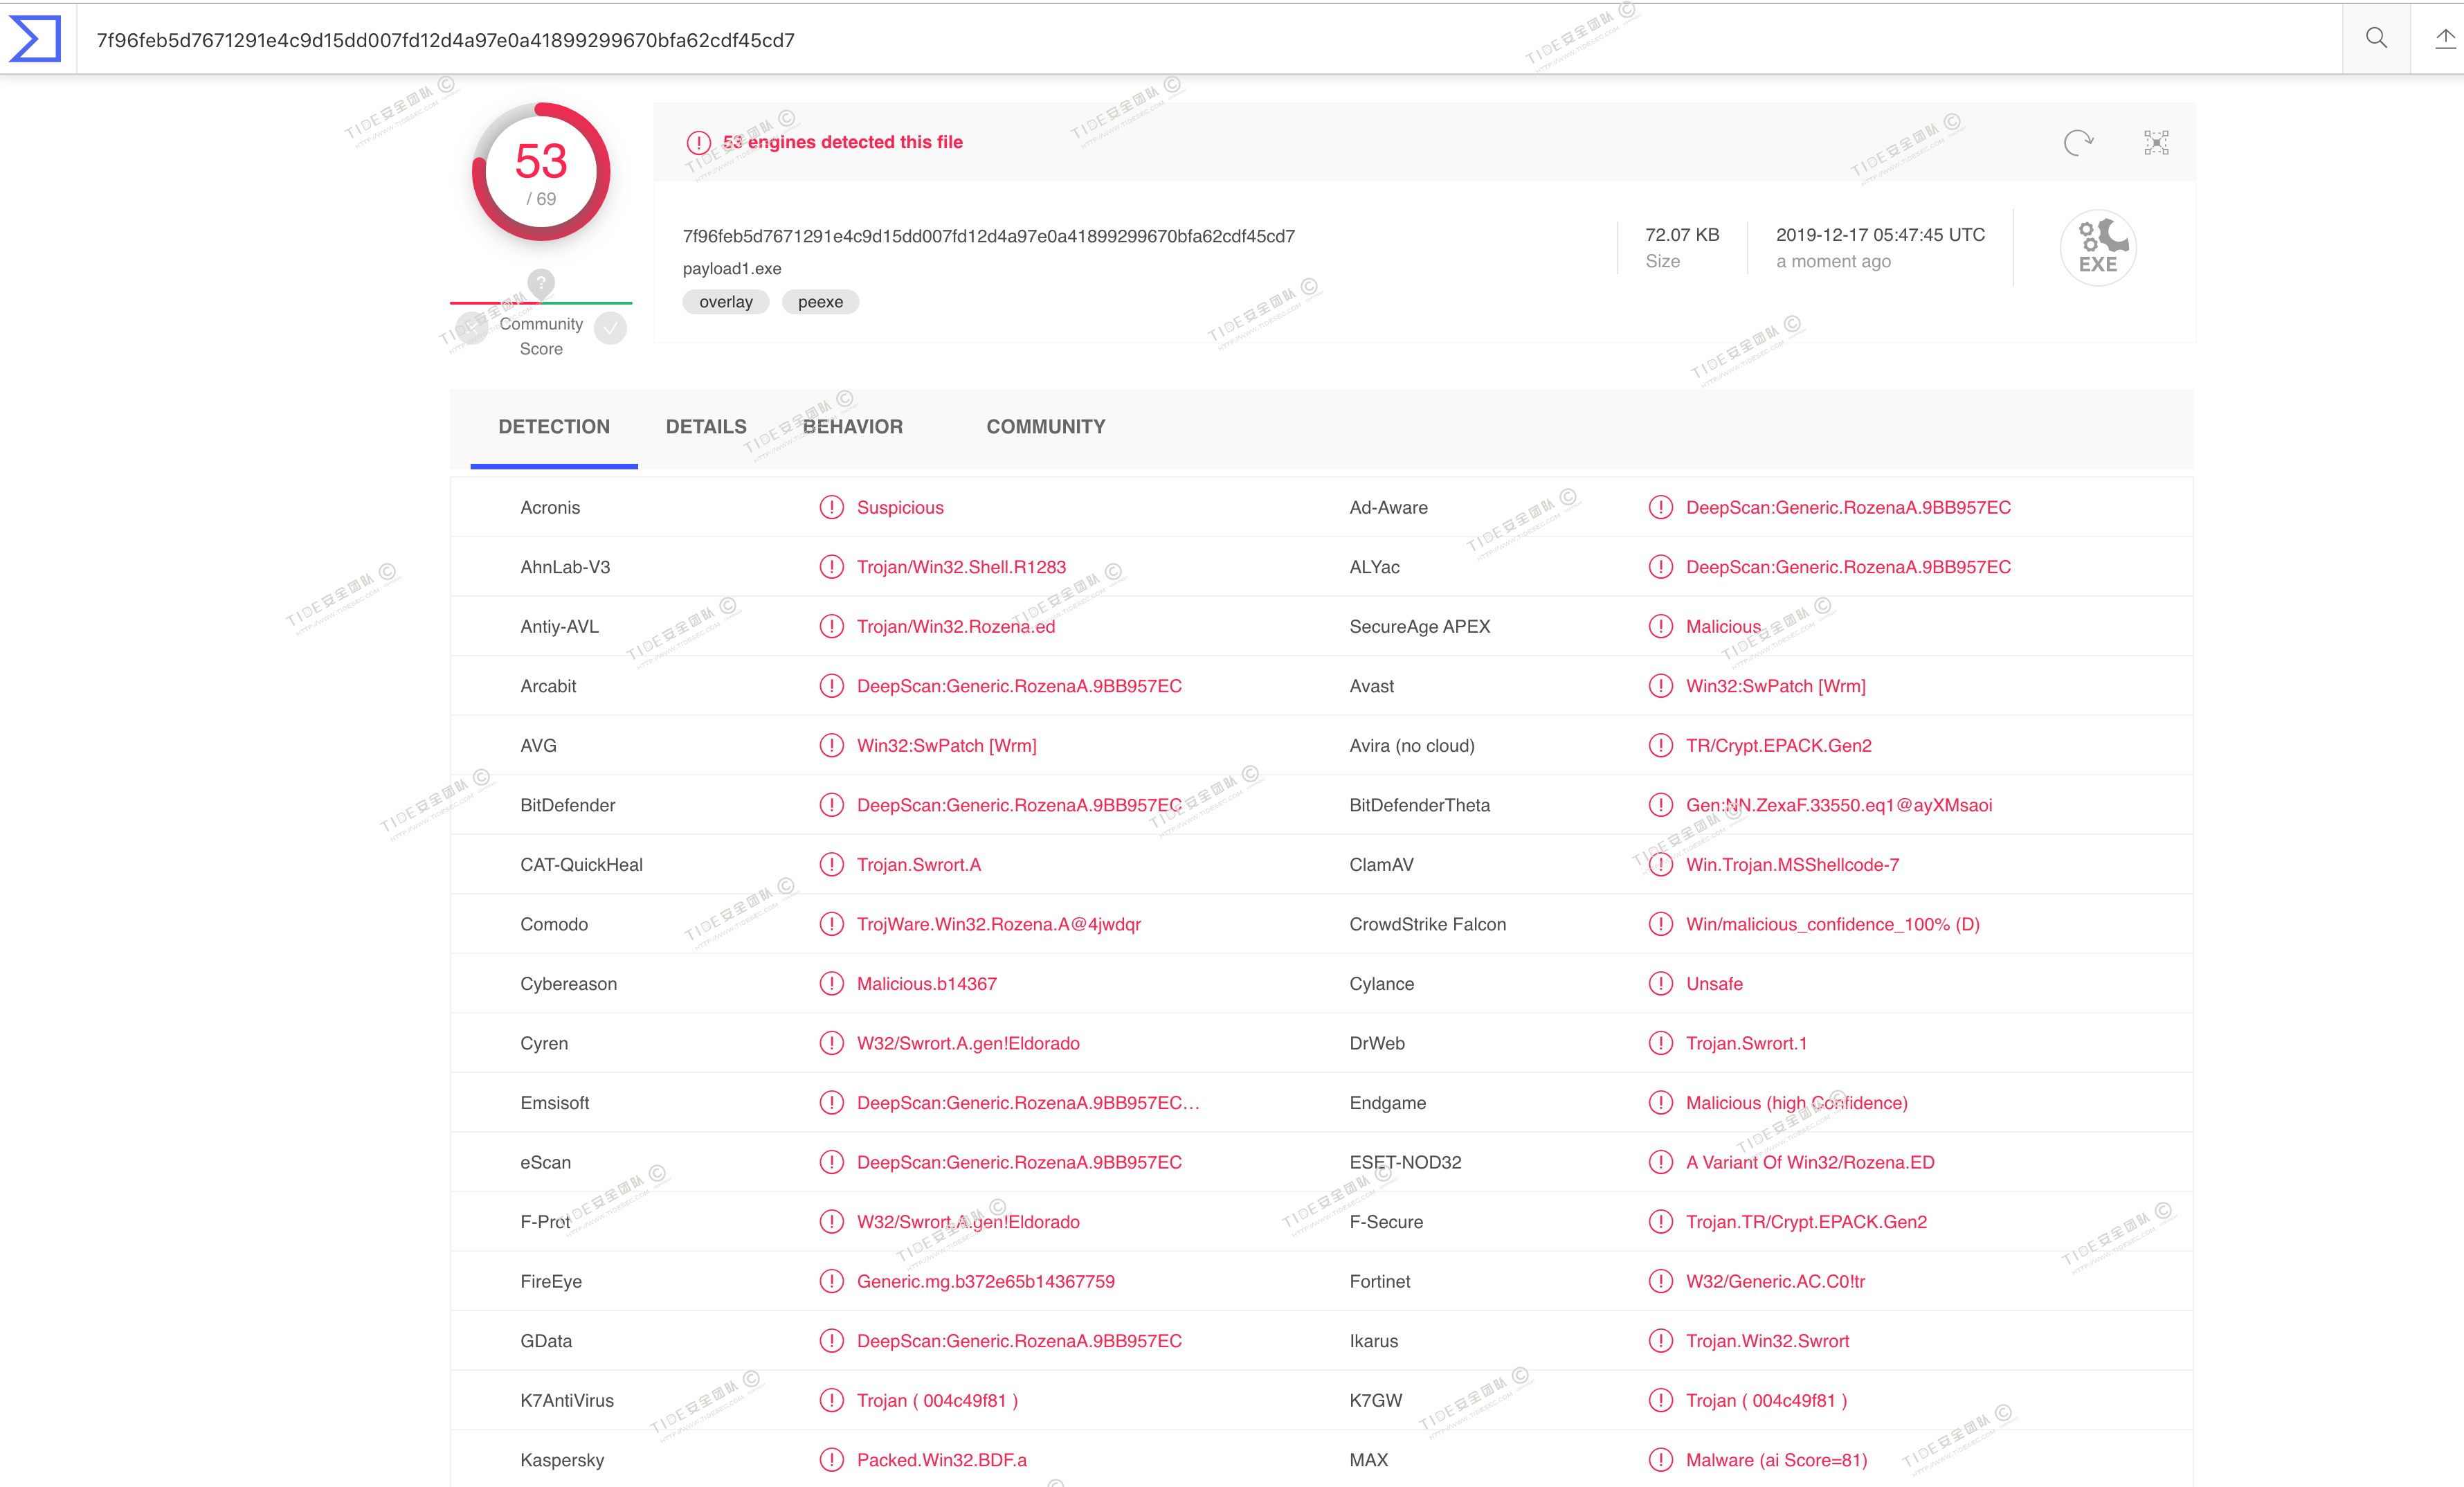The width and height of the screenshot is (2464, 1487).
Task: Click the community score question mark
Action: [541, 283]
